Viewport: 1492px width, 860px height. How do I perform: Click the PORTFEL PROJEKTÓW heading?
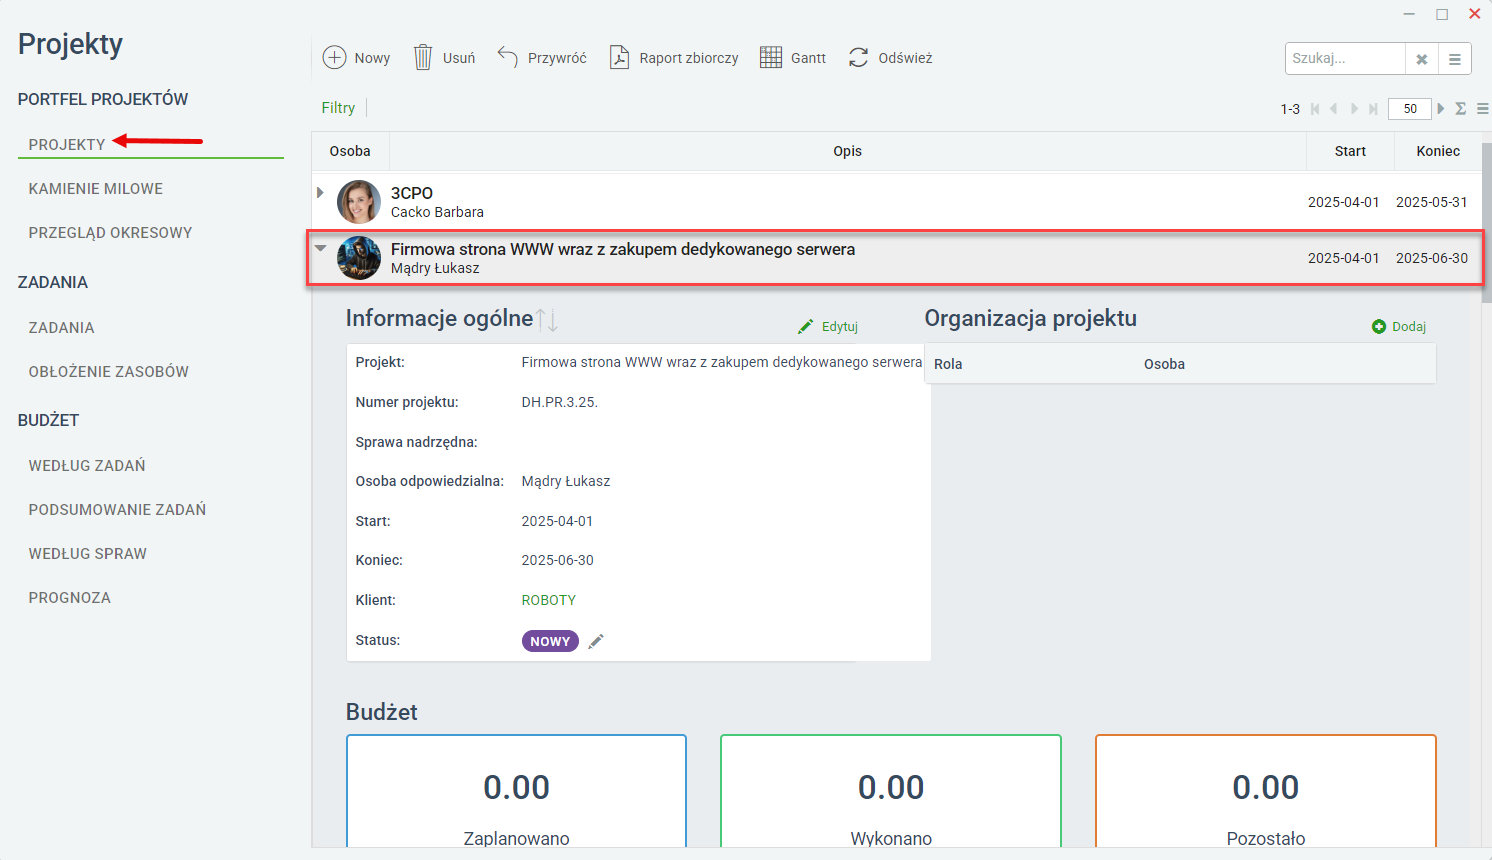click(103, 99)
